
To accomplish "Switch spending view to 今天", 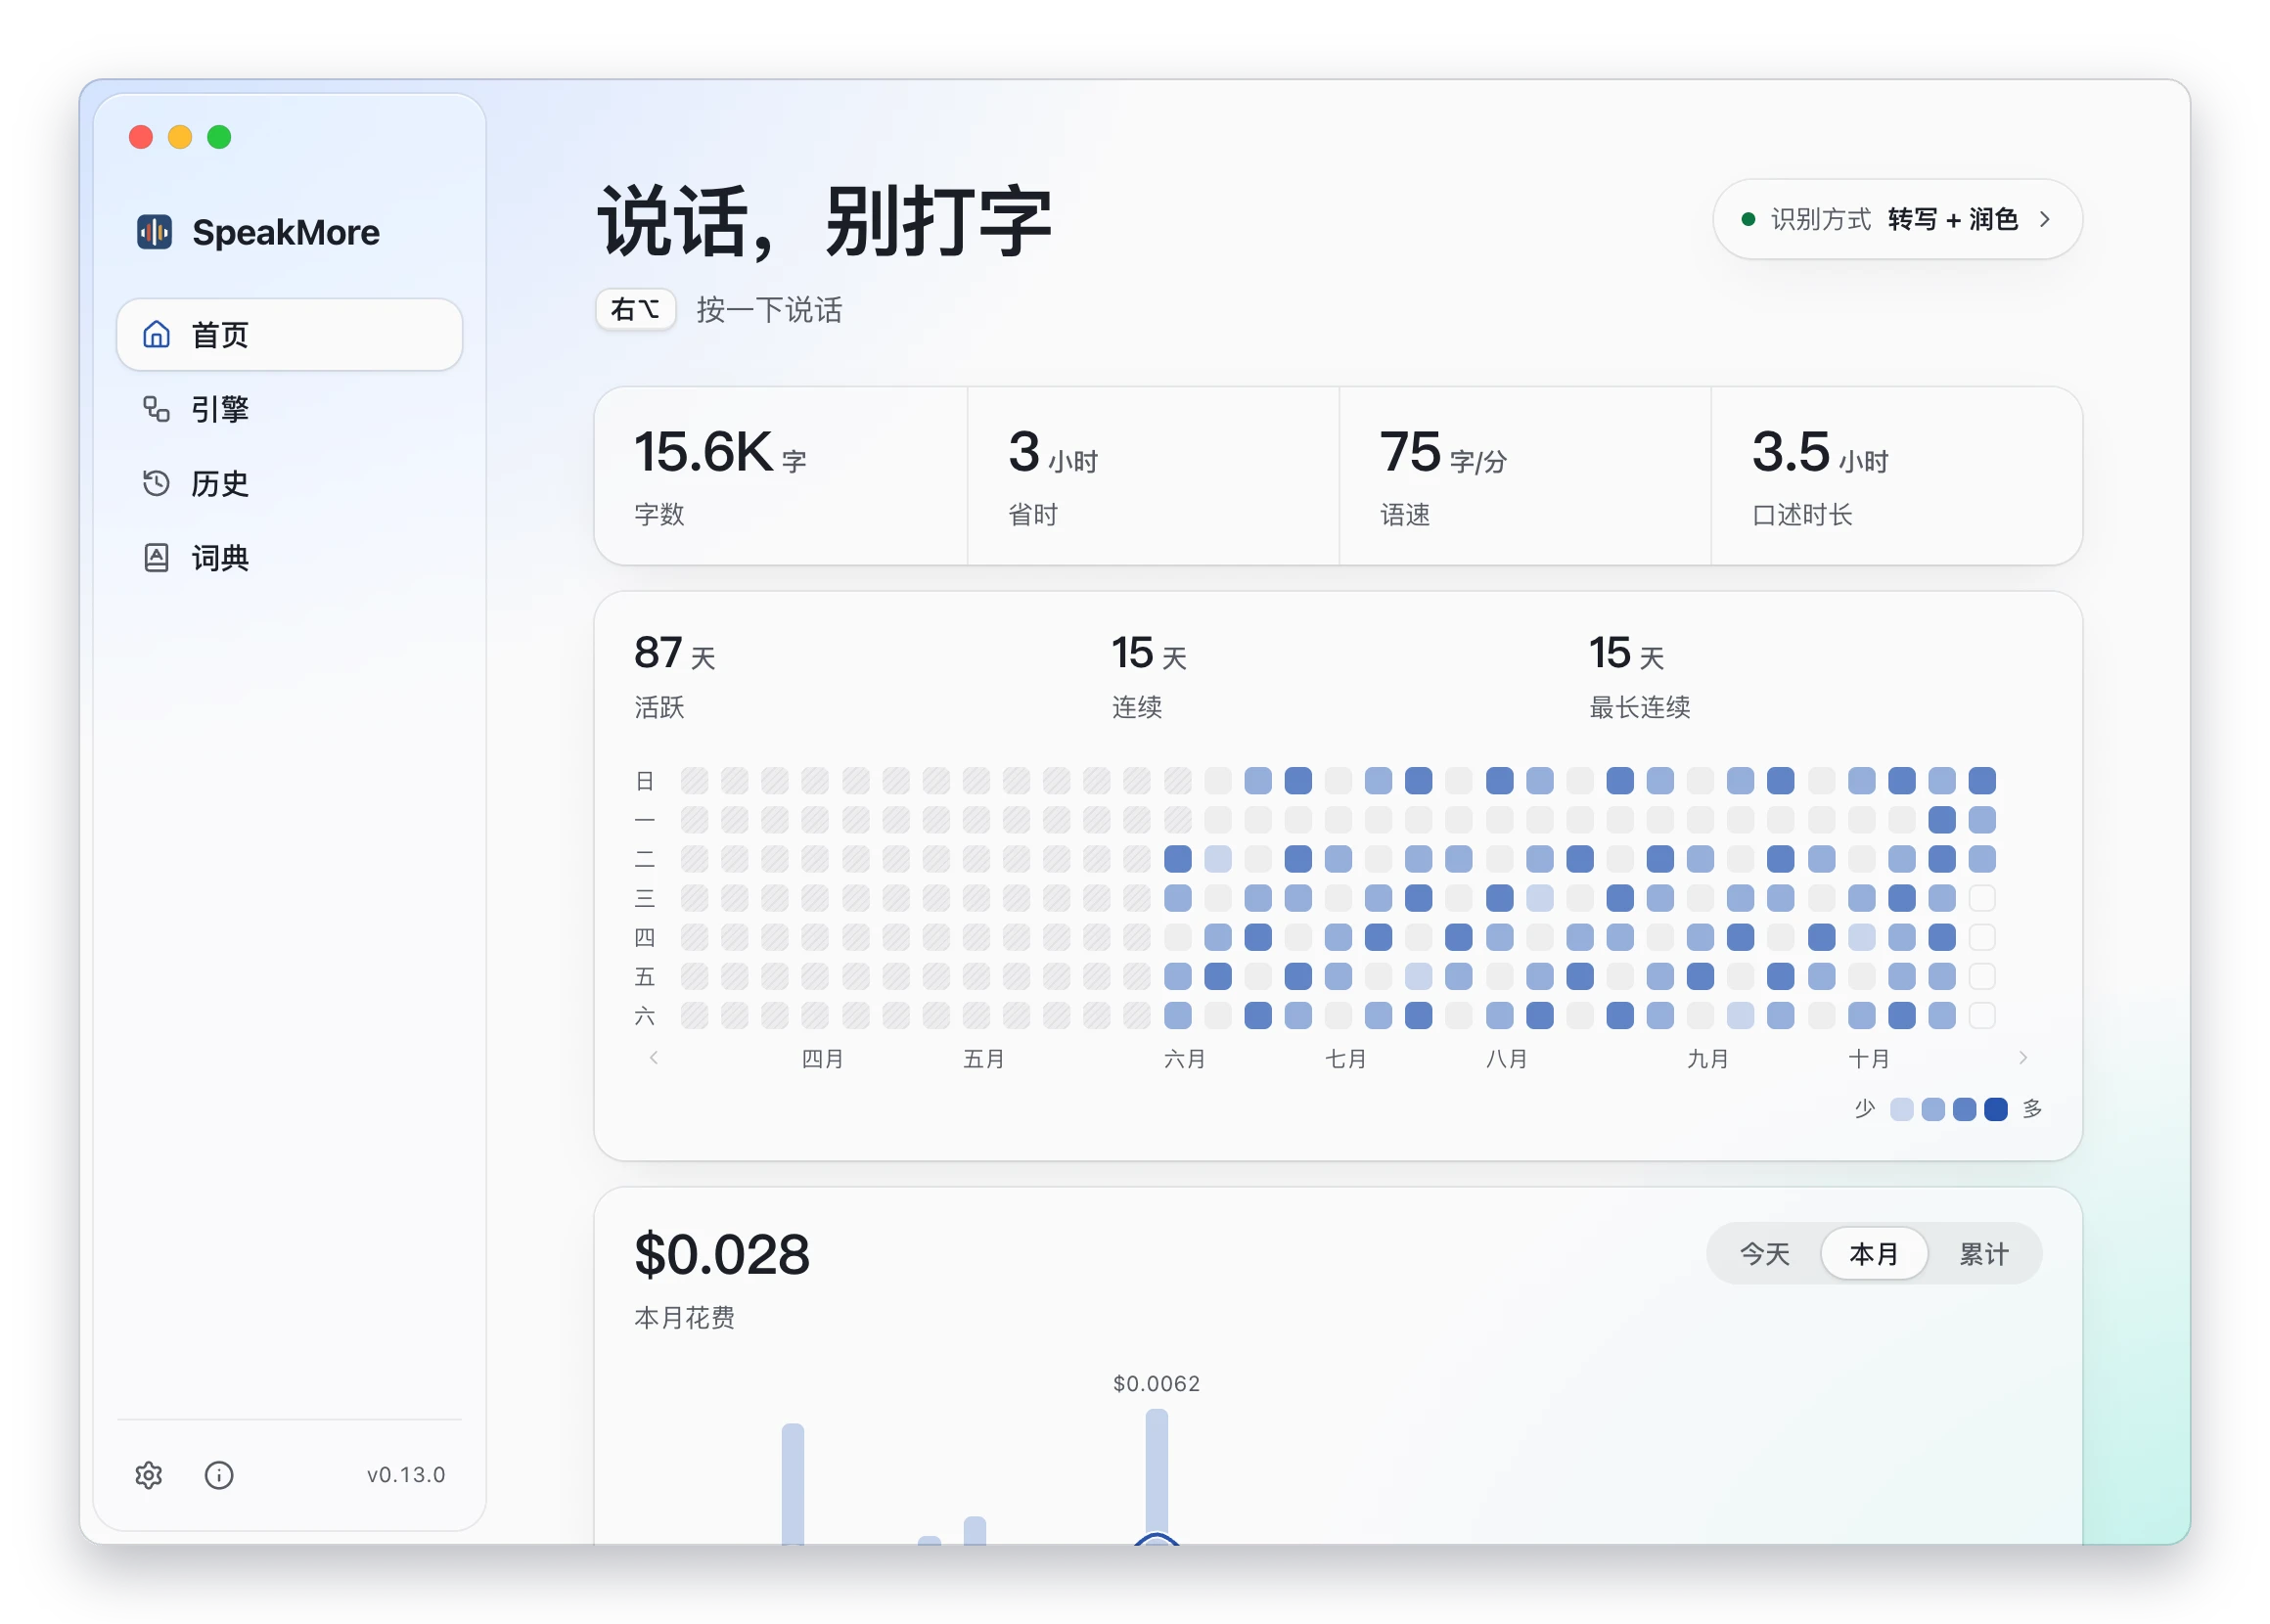I will pyautogui.click(x=1764, y=1253).
